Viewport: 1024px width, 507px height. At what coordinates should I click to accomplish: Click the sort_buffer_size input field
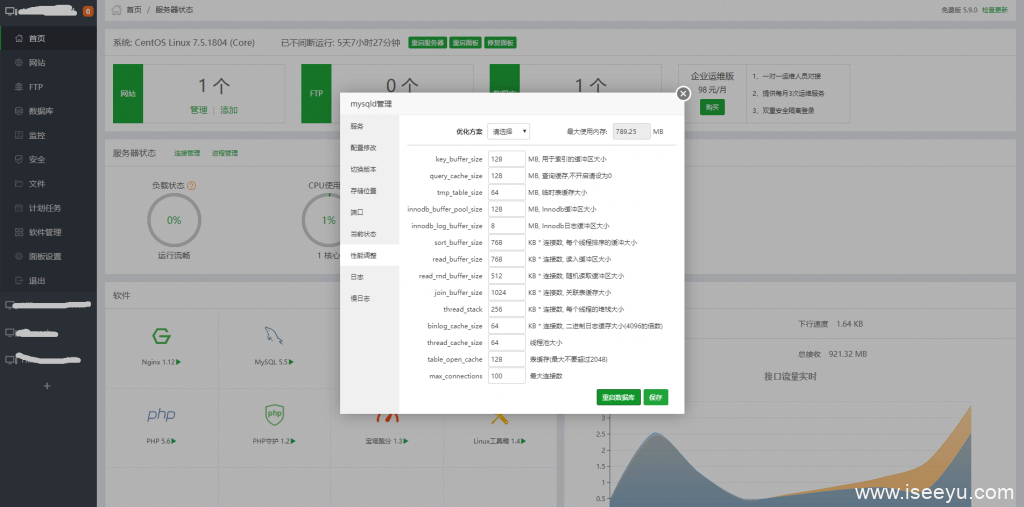(507, 242)
